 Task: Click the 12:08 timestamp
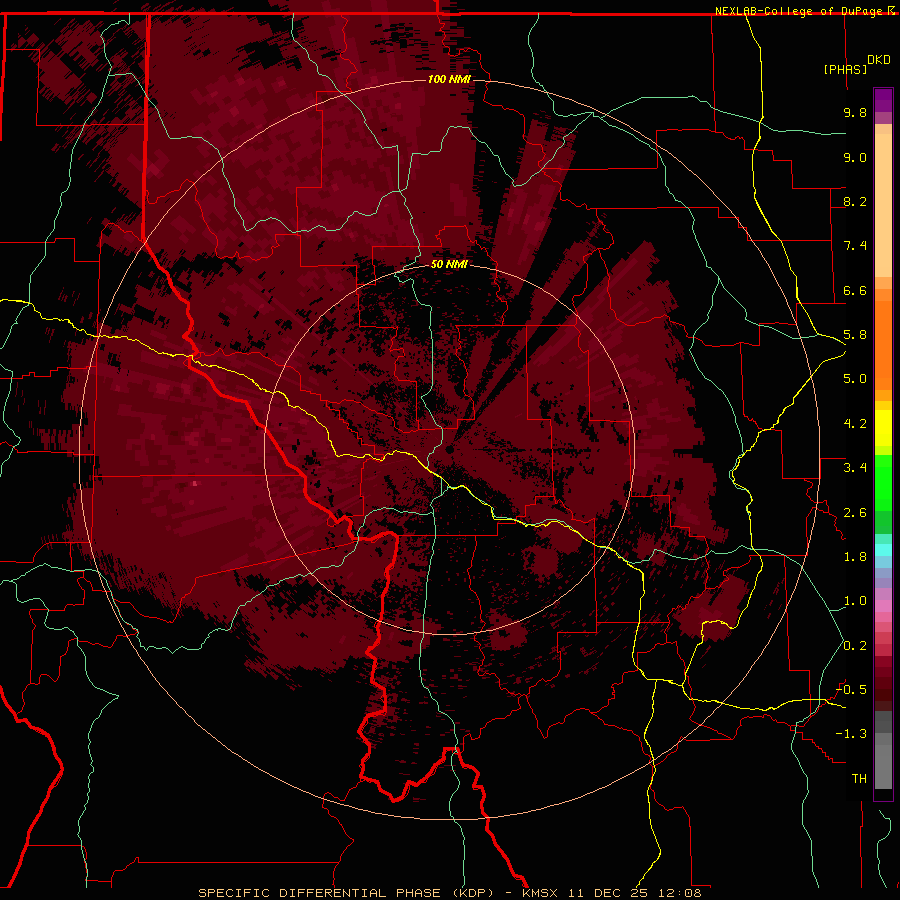(x=681, y=893)
